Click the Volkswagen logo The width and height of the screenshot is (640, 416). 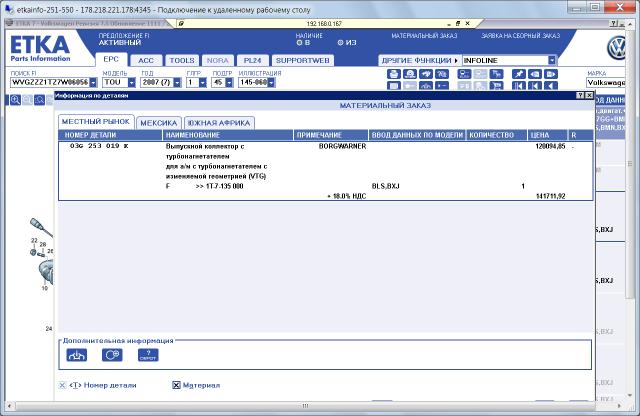[617, 48]
